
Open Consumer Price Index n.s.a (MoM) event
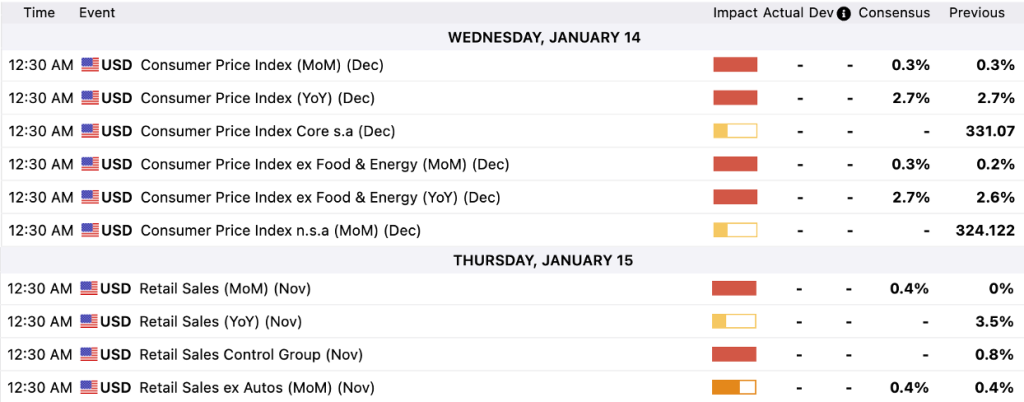(x=280, y=230)
